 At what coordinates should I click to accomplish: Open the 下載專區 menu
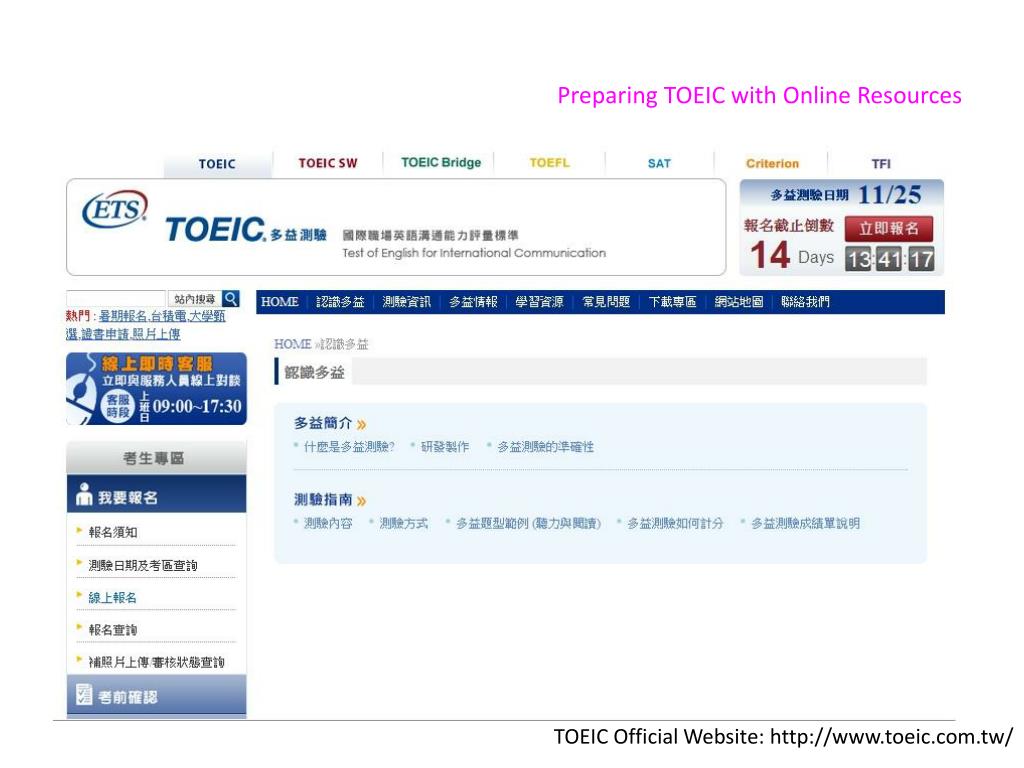coord(672,302)
